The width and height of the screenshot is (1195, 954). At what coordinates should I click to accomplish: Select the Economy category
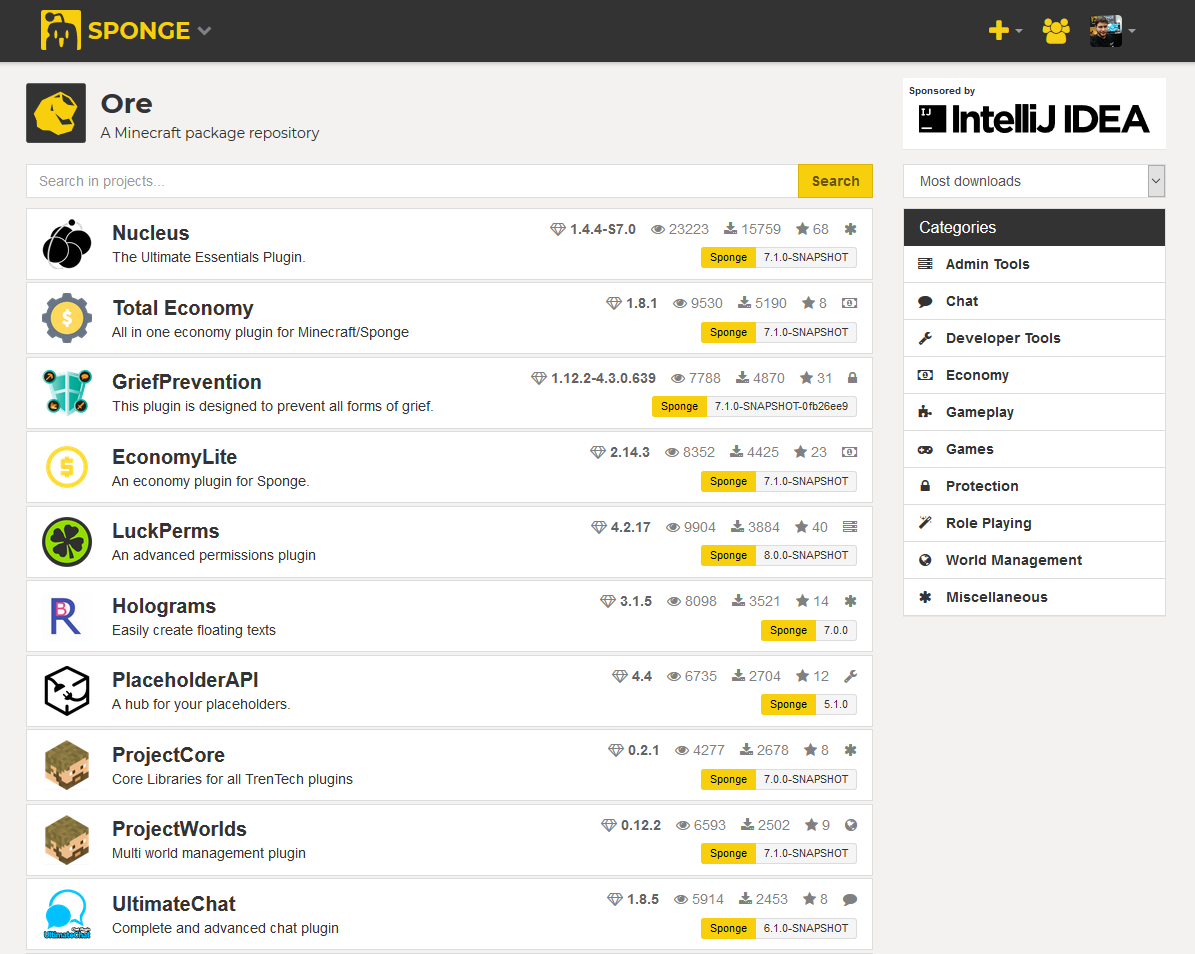1034,375
